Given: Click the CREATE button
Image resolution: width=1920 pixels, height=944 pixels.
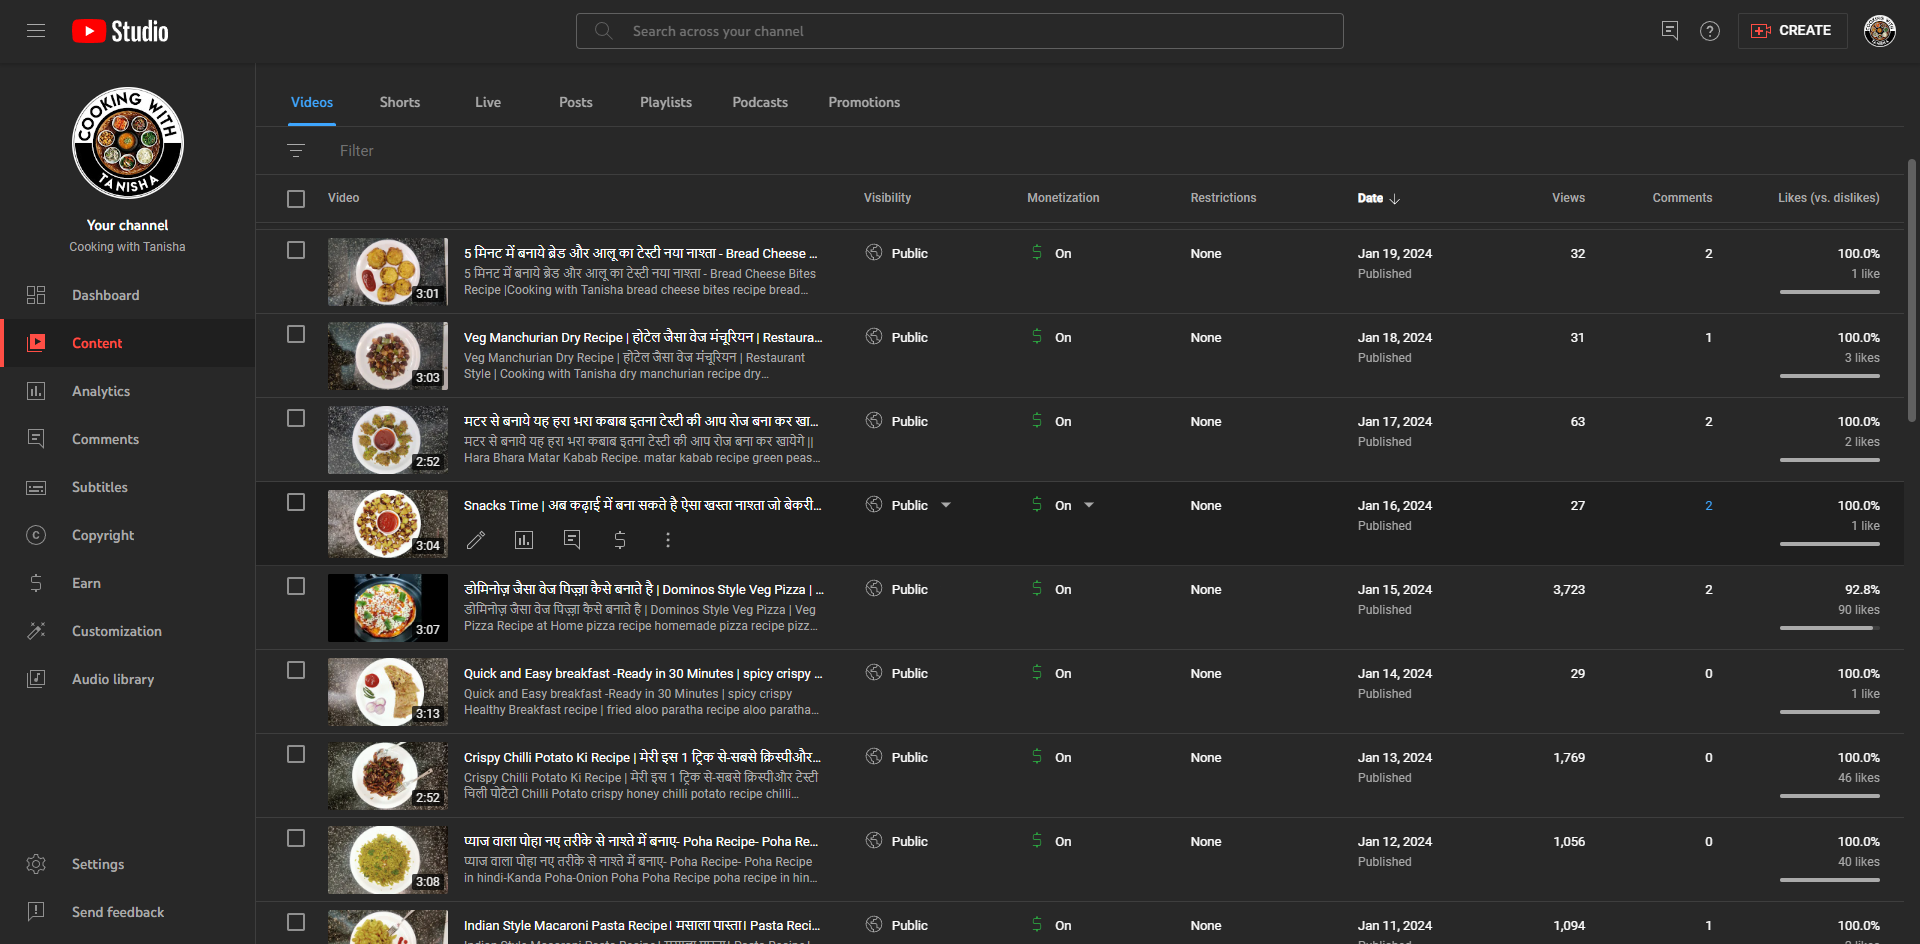Looking at the screenshot, I should pyautogui.click(x=1792, y=31).
